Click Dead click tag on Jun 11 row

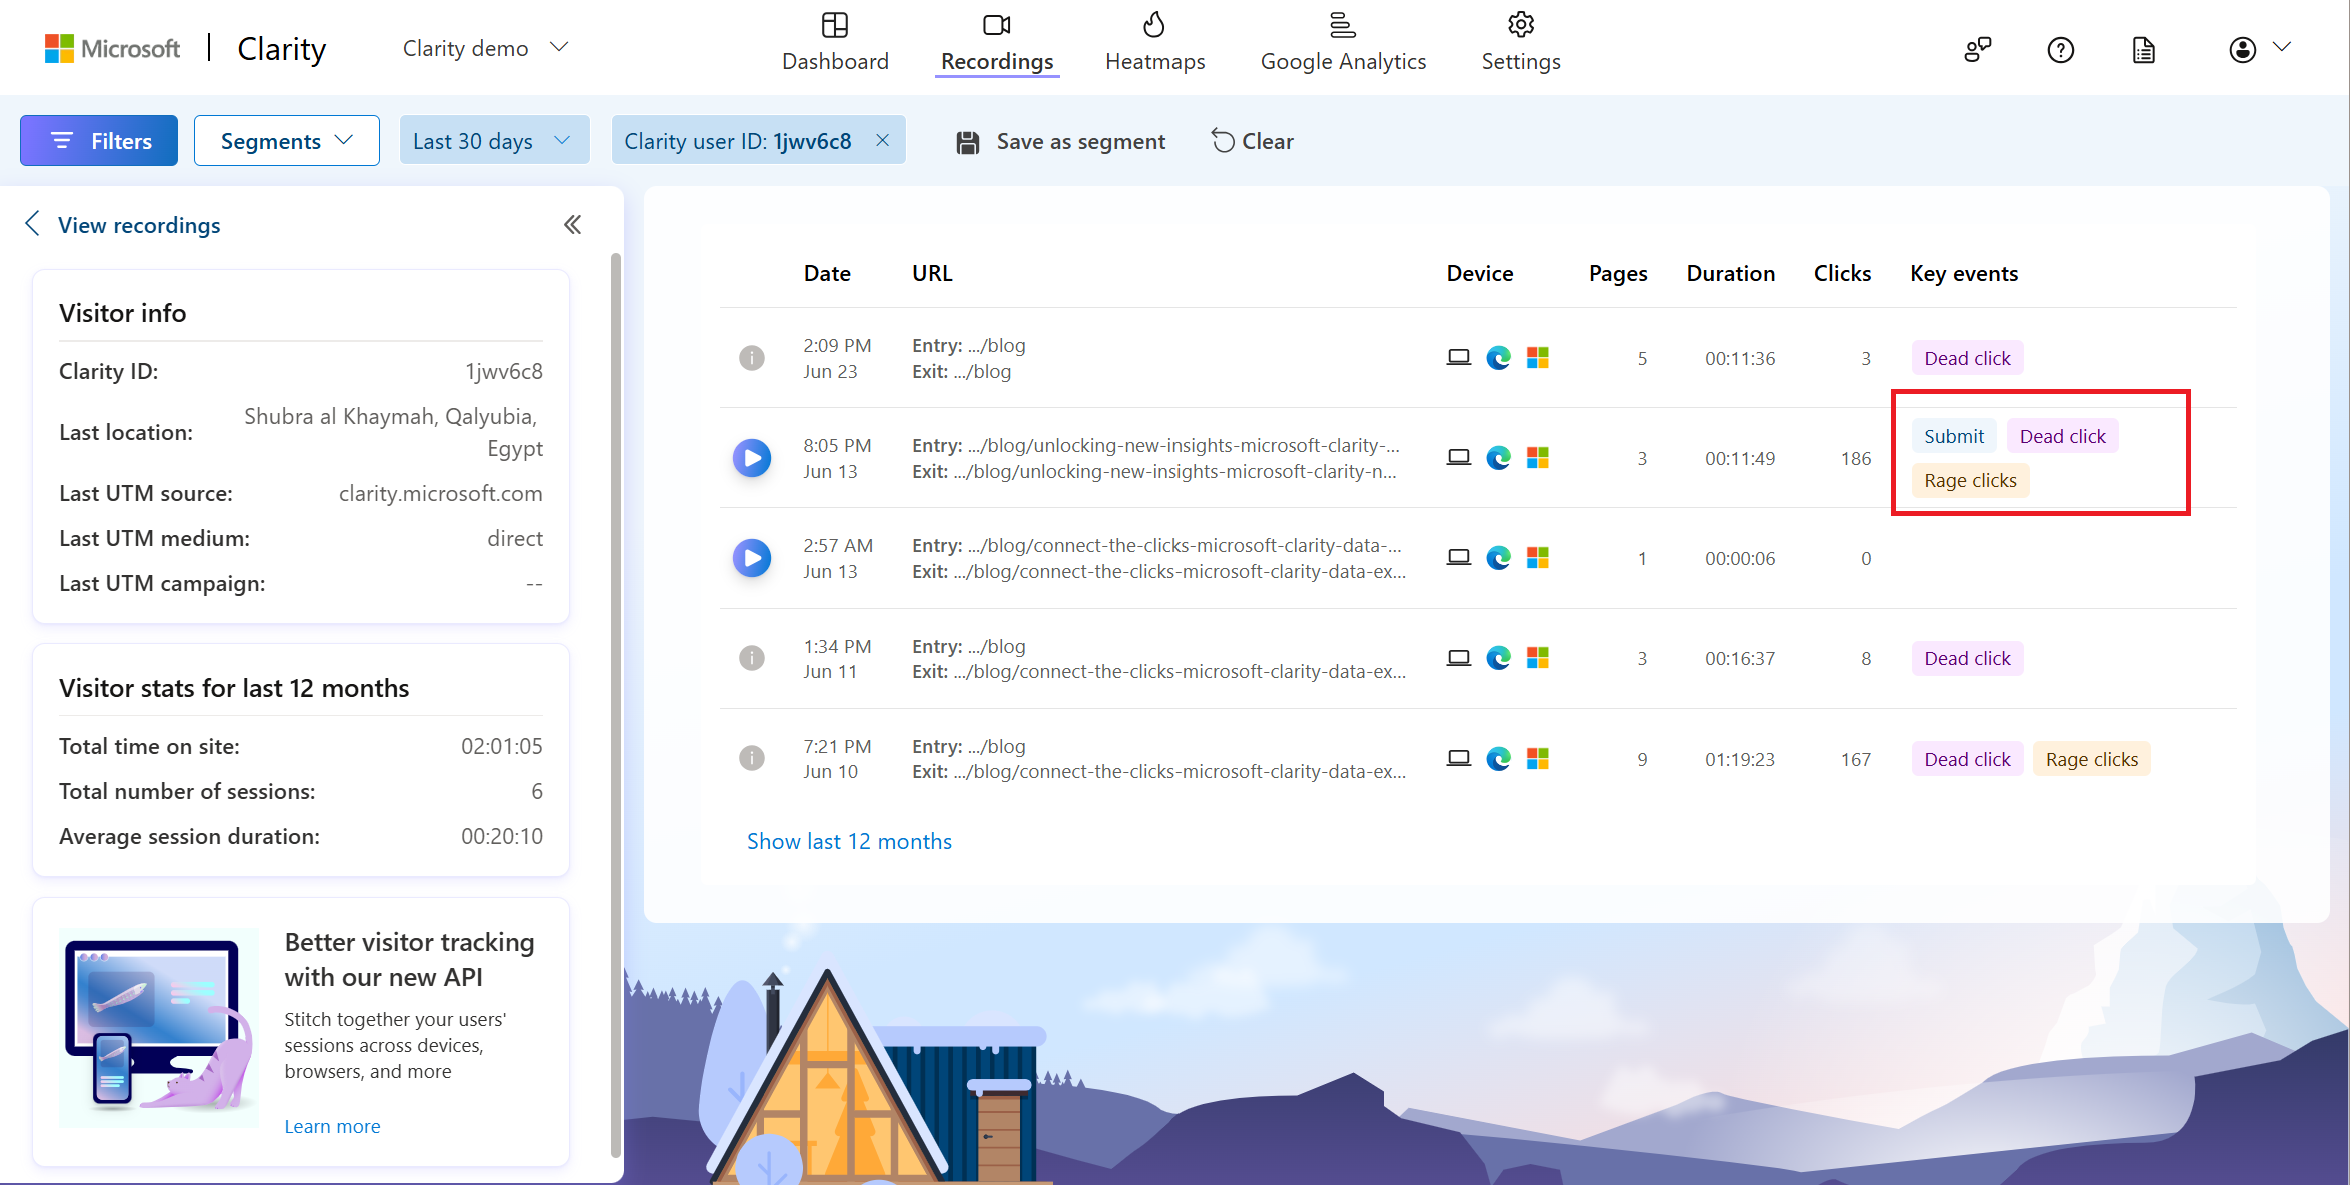[x=1967, y=658]
